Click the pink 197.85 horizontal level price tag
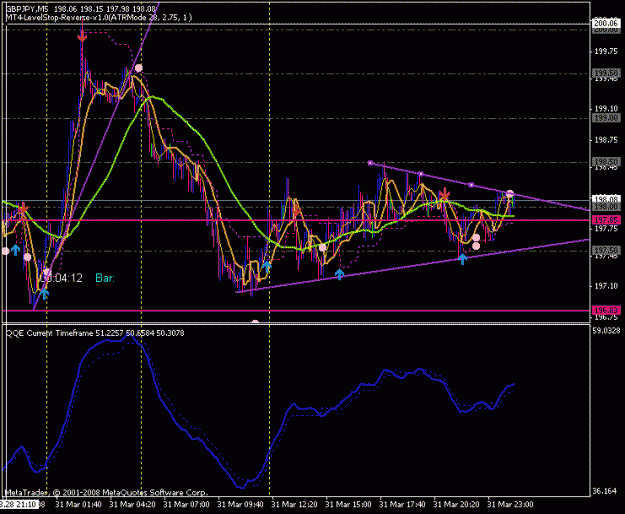 tap(606, 220)
